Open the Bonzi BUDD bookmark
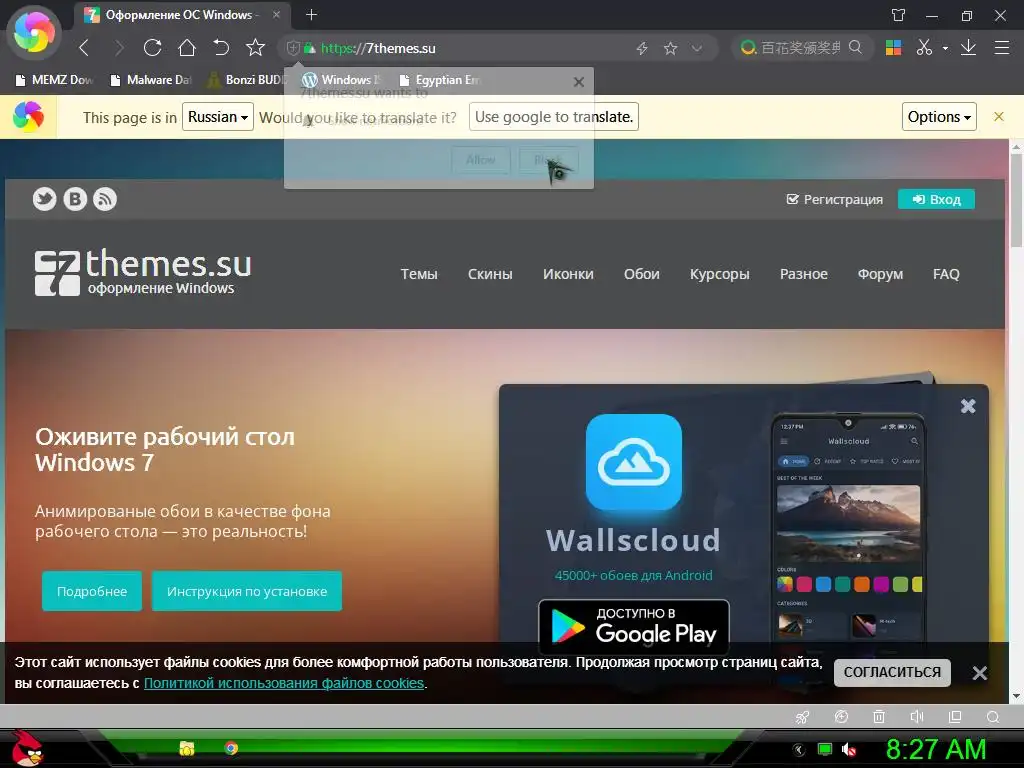The image size is (1024, 768). (248, 80)
